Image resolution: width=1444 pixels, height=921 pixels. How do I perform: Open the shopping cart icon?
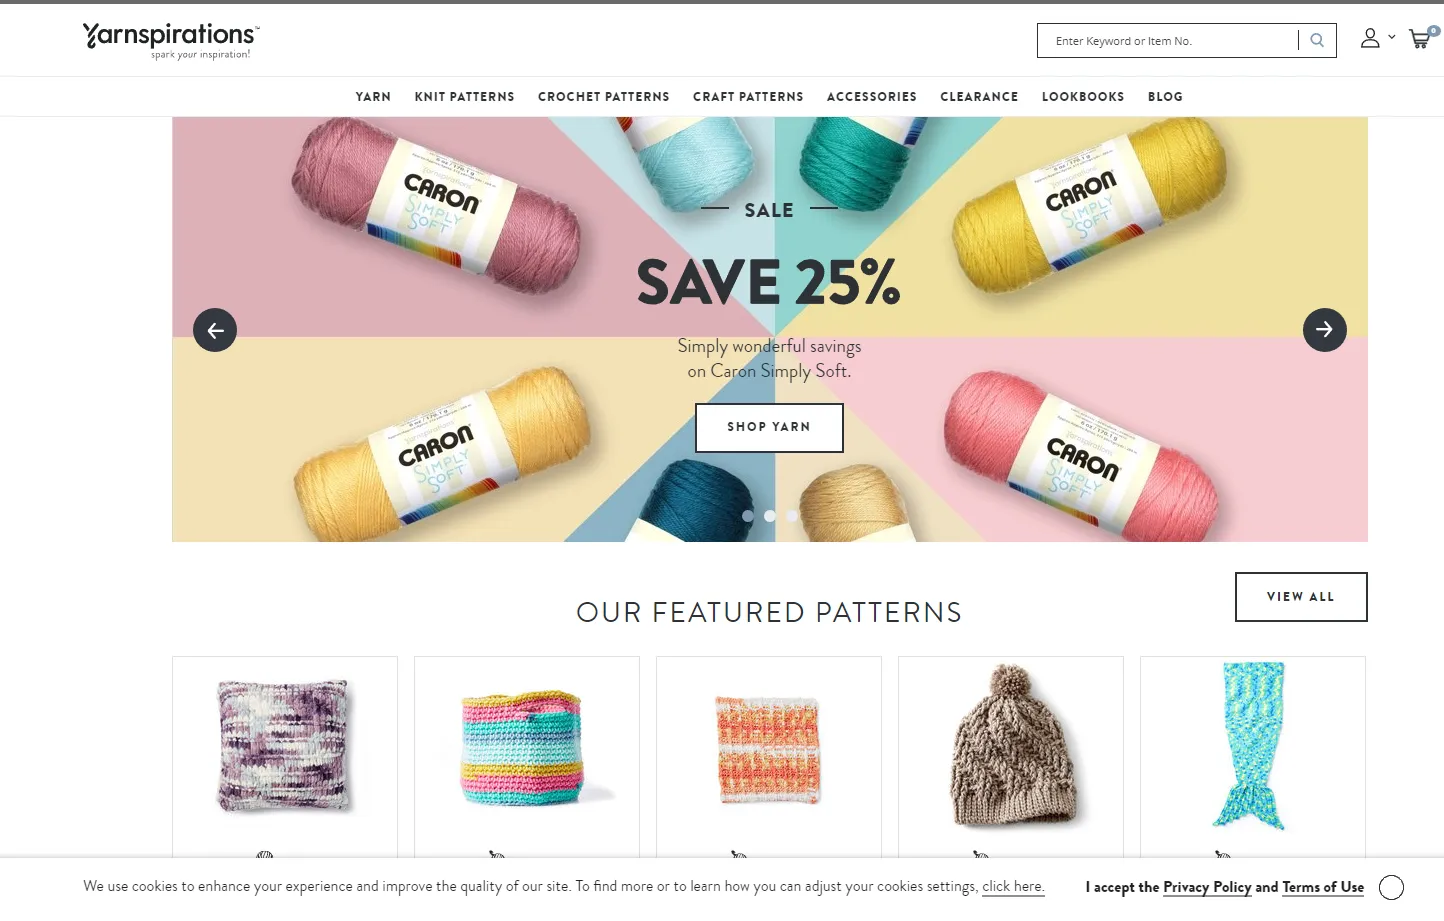1420,39
